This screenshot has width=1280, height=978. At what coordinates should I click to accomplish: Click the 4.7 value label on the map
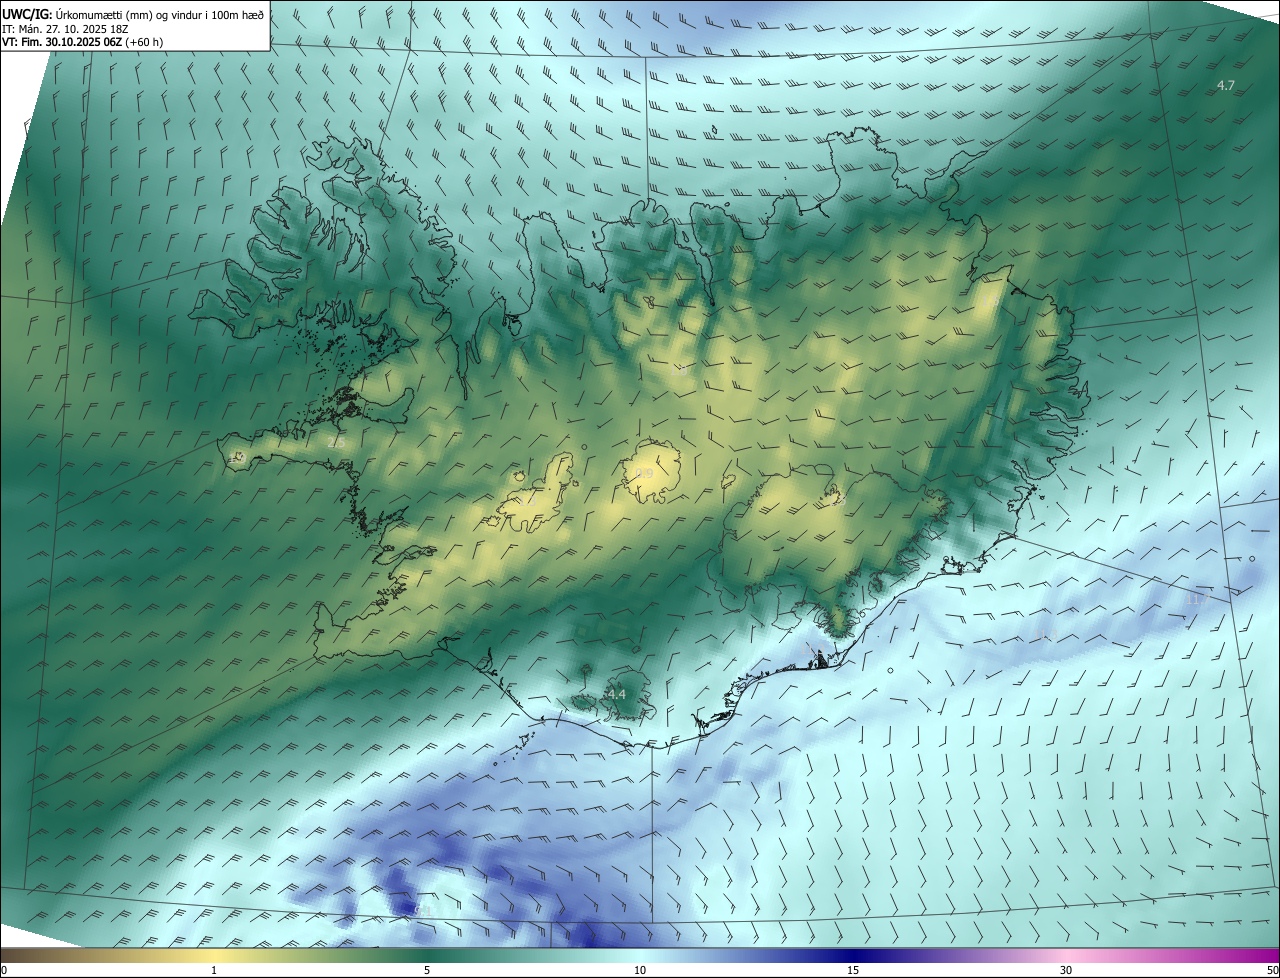(x=1226, y=86)
